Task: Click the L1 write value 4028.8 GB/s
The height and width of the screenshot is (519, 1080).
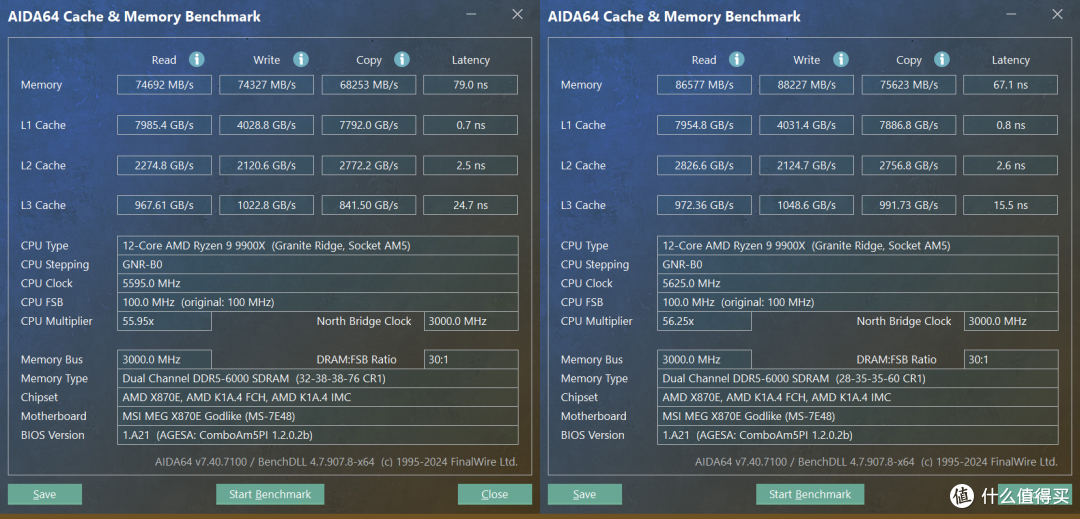Action: [266, 125]
